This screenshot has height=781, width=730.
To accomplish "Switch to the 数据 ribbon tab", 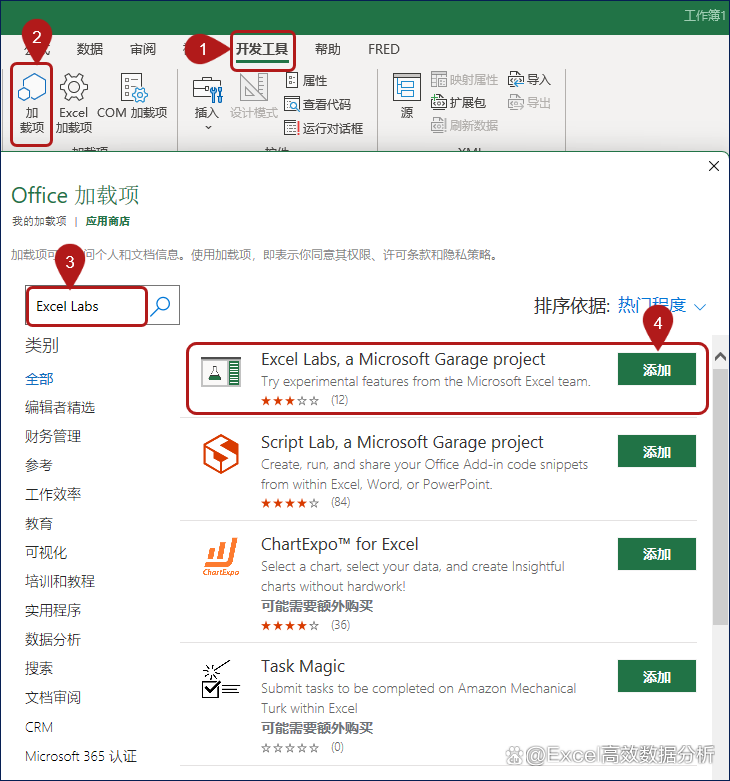I will [x=90, y=49].
